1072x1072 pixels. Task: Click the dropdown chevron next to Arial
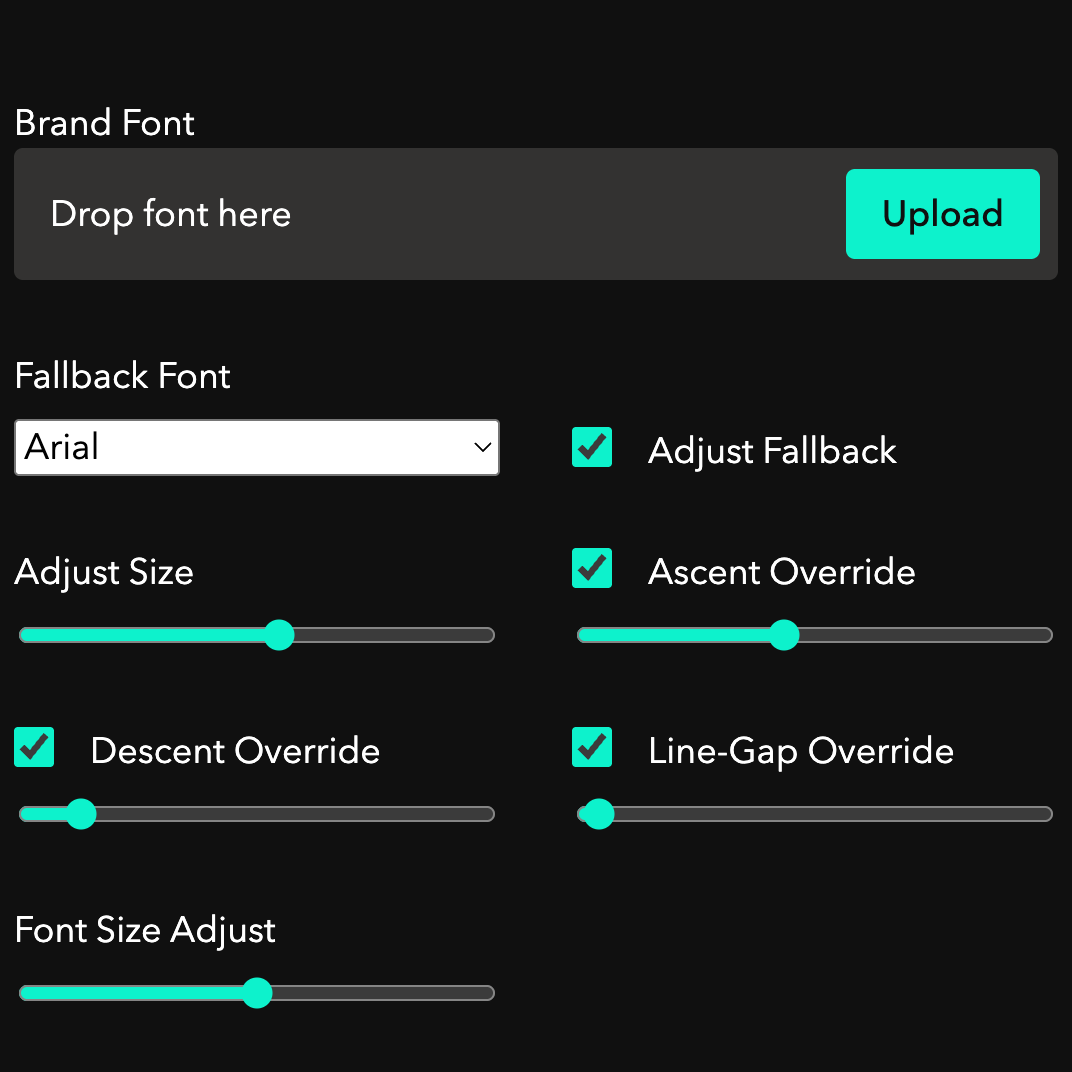pos(482,447)
